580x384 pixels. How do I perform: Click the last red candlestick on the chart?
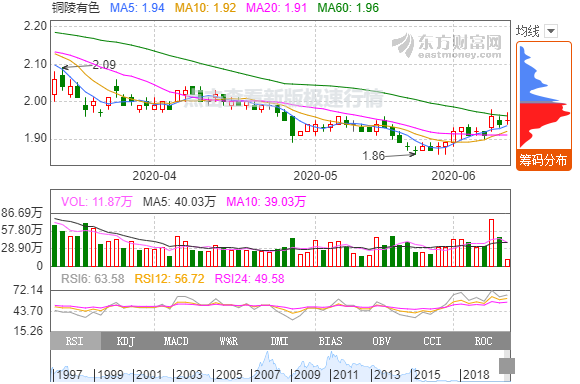[508, 120]
